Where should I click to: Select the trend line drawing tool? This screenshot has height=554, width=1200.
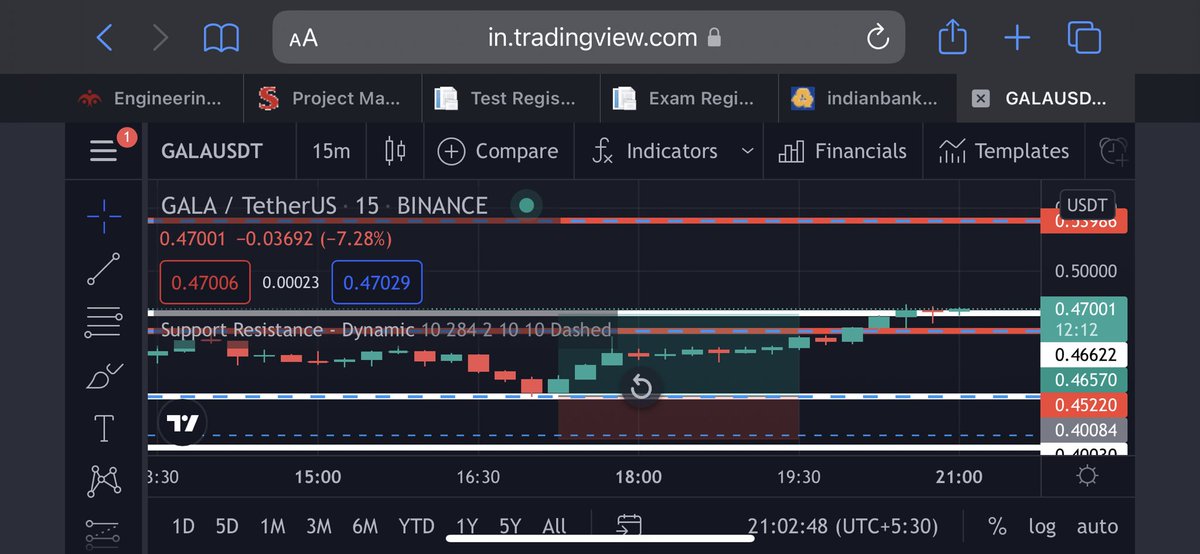104,270
